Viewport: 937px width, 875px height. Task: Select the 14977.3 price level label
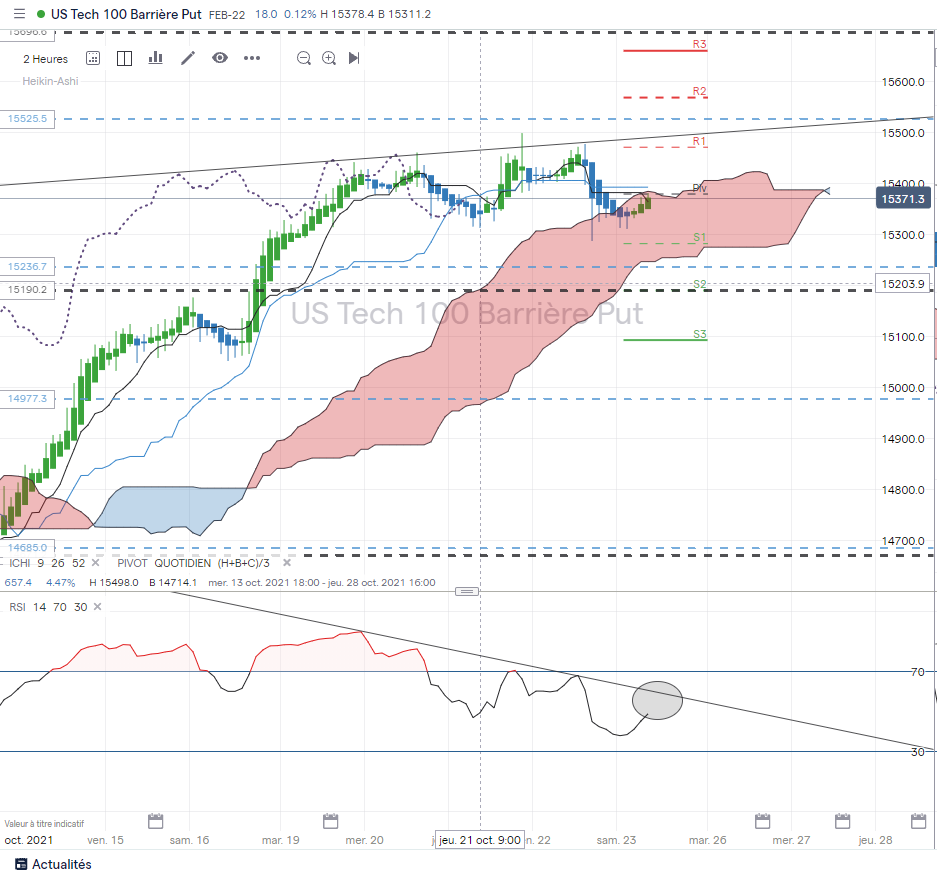click(27, 399)
